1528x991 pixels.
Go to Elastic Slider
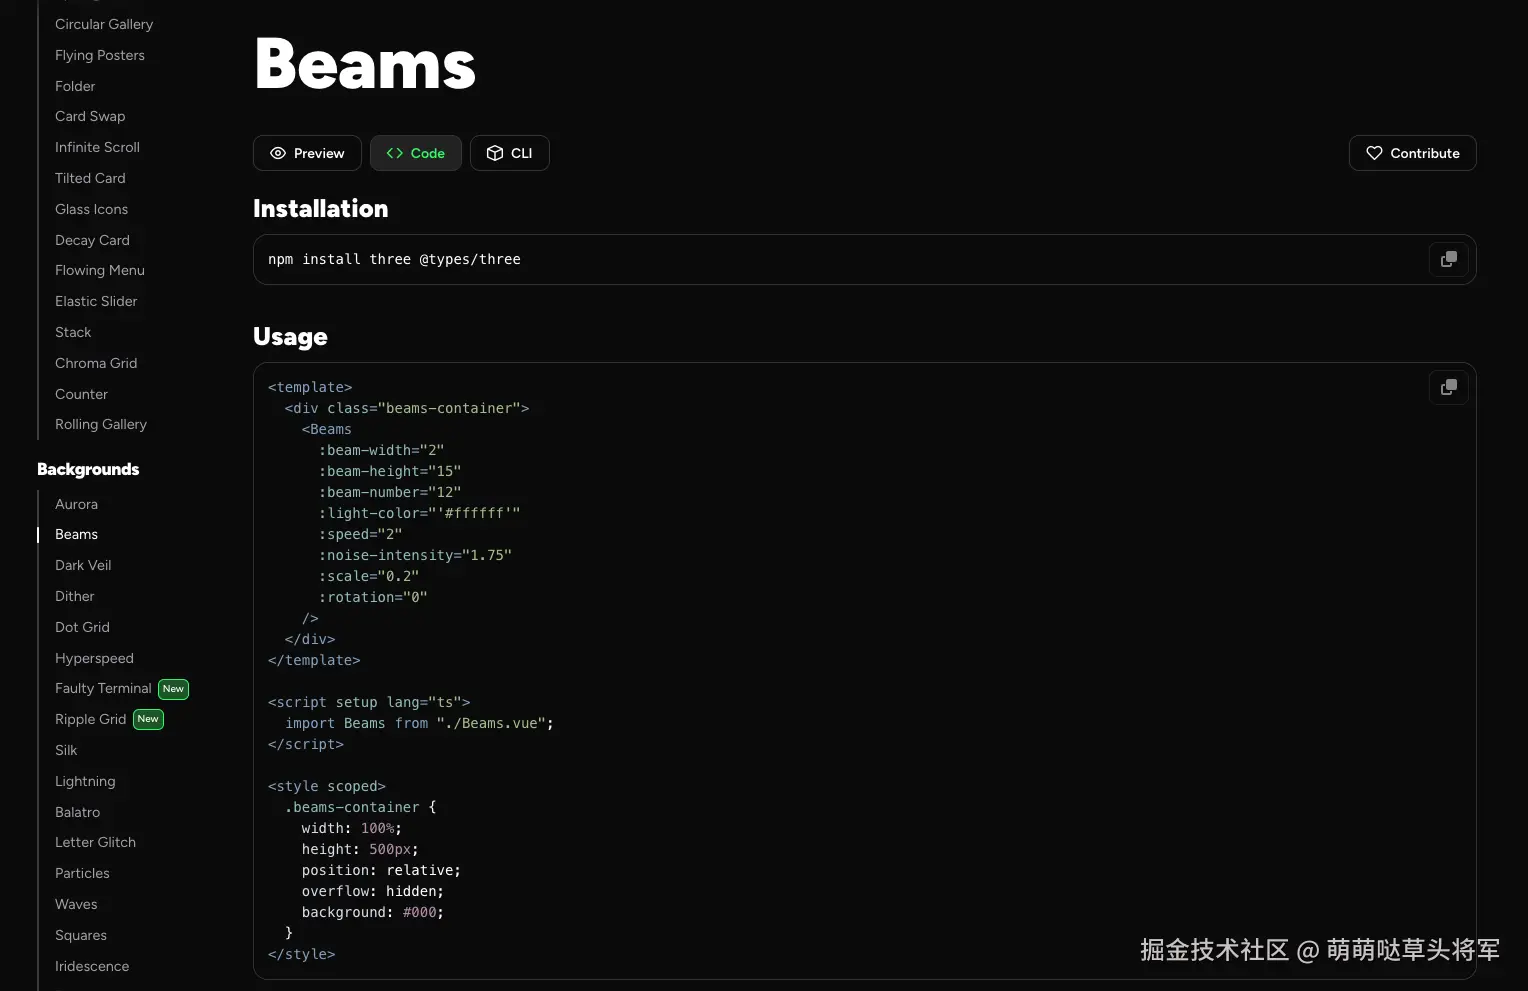click(x=96, y=301)
